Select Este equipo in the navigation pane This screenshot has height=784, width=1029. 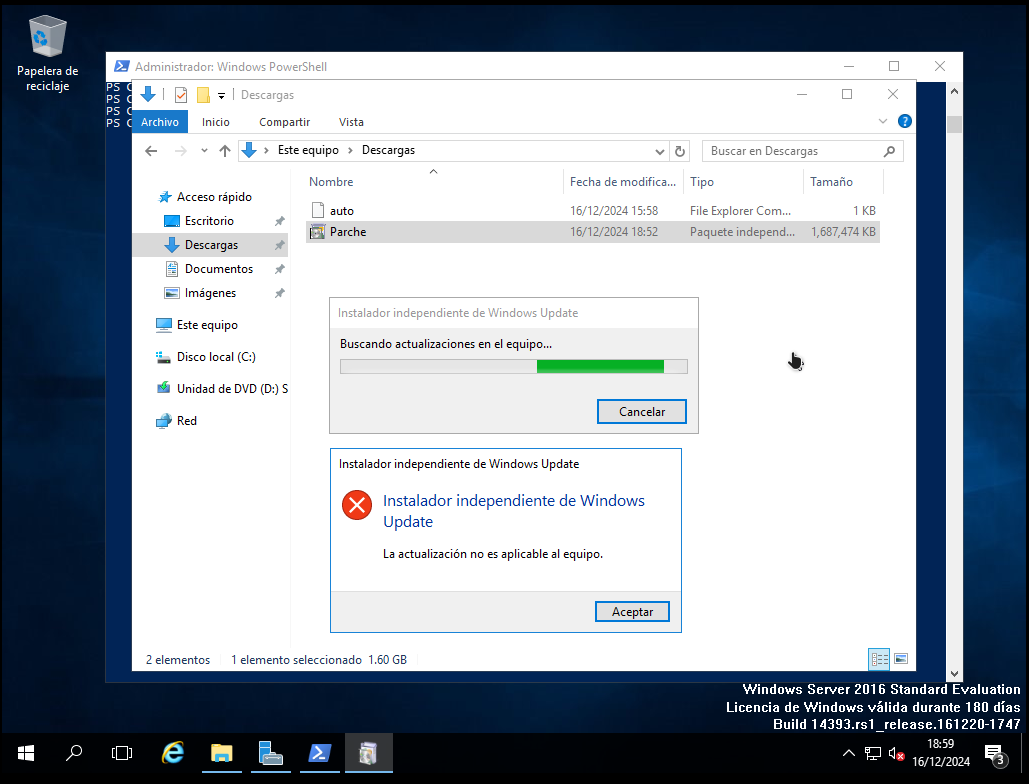(207, 325)
